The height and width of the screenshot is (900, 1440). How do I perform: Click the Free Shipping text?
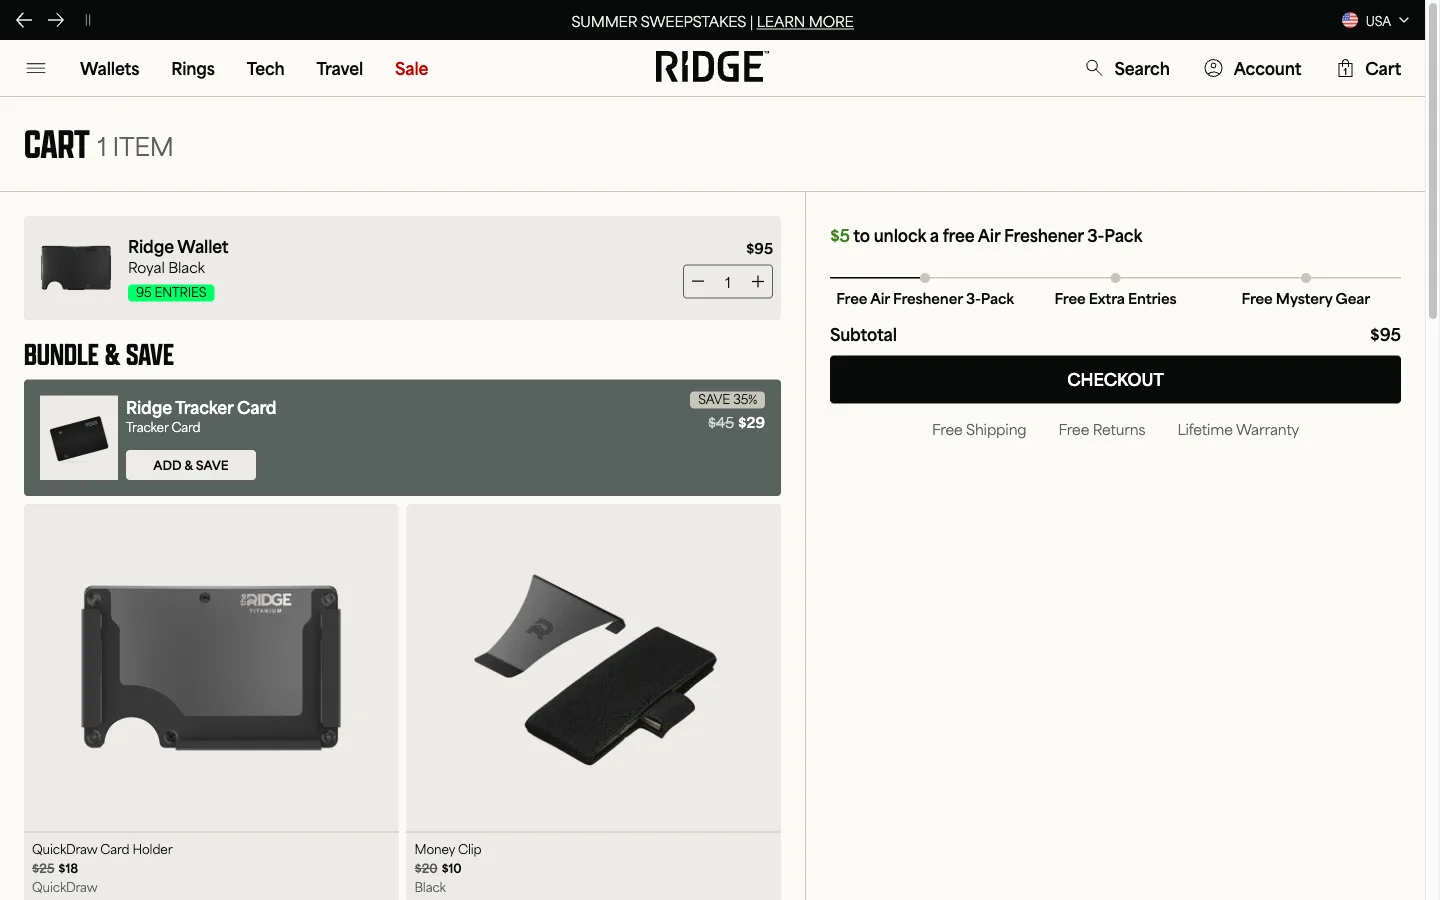click(x=979, y=430)
